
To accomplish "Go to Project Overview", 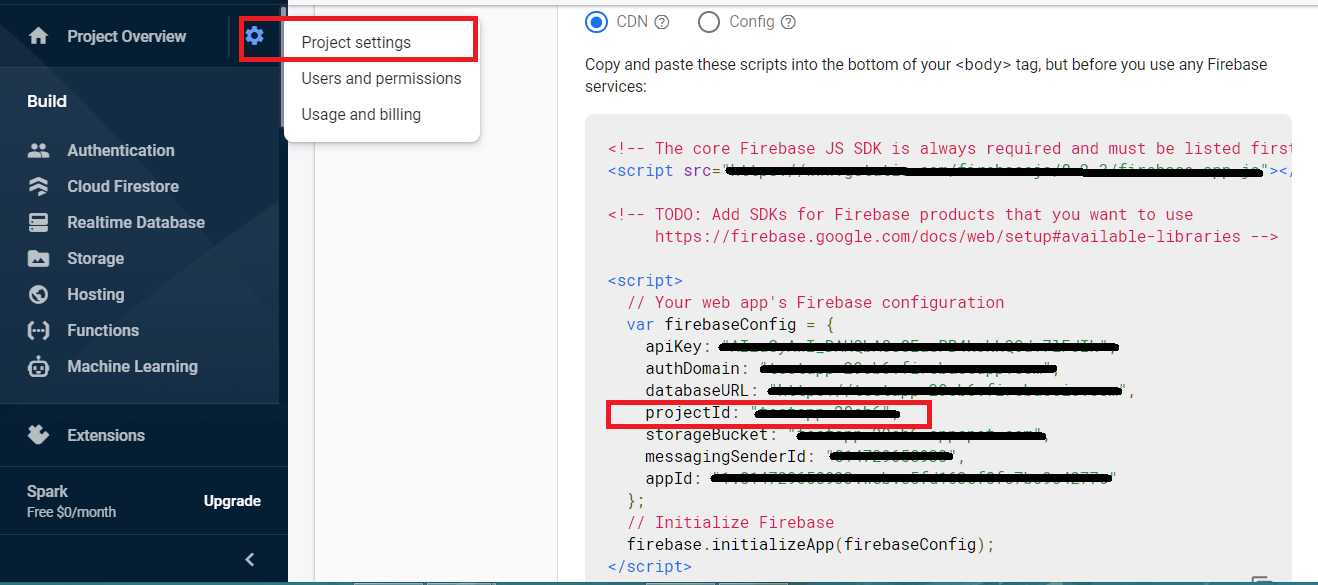I will pos(126,36).
